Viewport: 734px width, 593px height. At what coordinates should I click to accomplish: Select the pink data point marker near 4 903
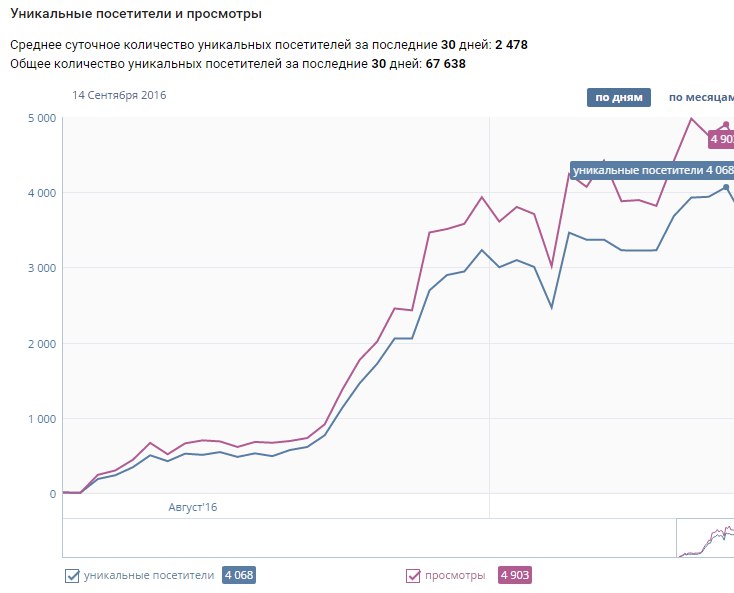pyautogui.click(x=726, y=125)
